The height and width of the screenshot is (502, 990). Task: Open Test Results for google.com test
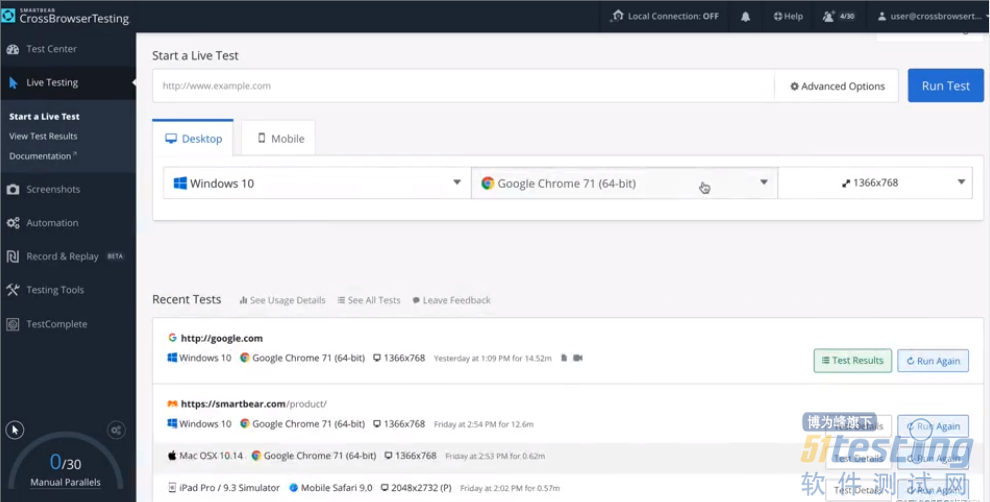[x=852, y=361]
